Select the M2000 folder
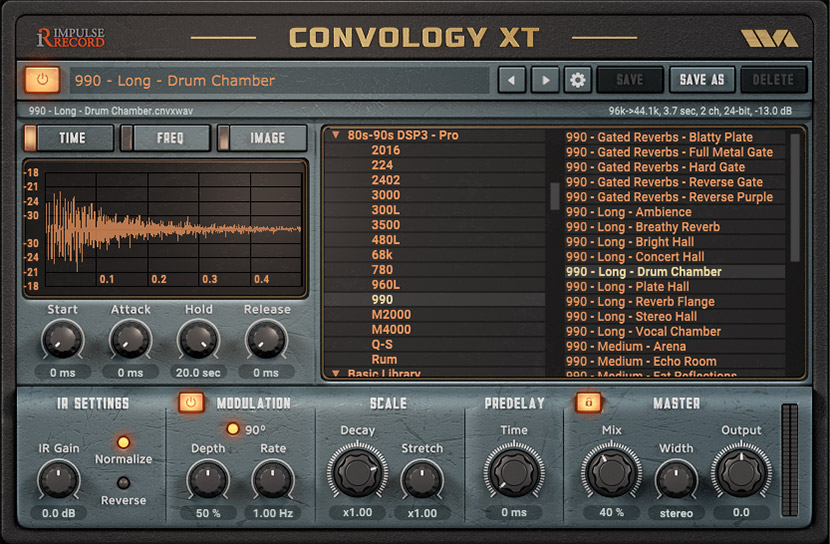This screenshot has width=830, height=544. [391, 314]
